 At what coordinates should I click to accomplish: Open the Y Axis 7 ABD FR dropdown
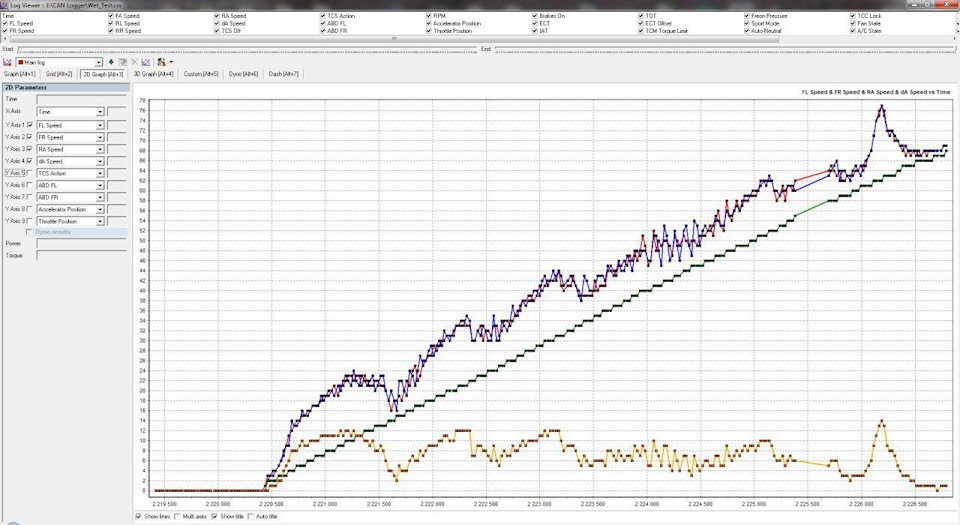(x=100, y=198)
